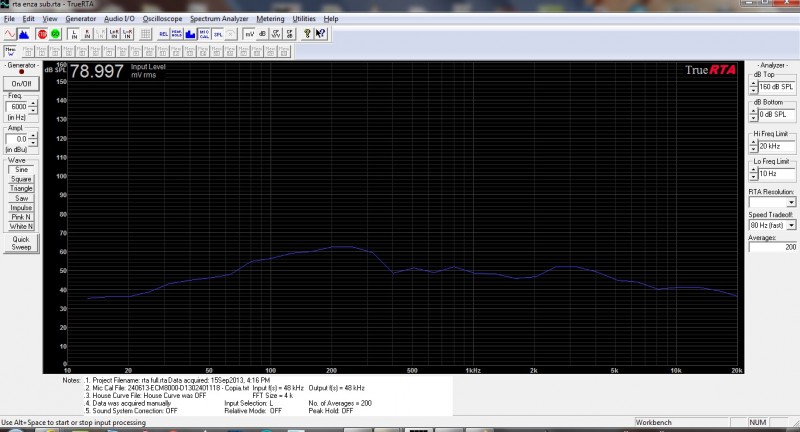Click the blue spectrum analyzer toolbar icon
The height and width of the screenshot is (432, 800).
pos(23,34)
